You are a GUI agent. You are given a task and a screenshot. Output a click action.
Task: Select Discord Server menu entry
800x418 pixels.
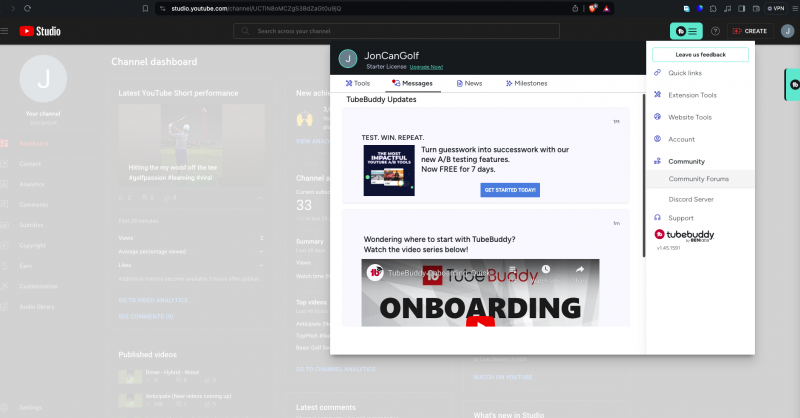pos(690,199)
